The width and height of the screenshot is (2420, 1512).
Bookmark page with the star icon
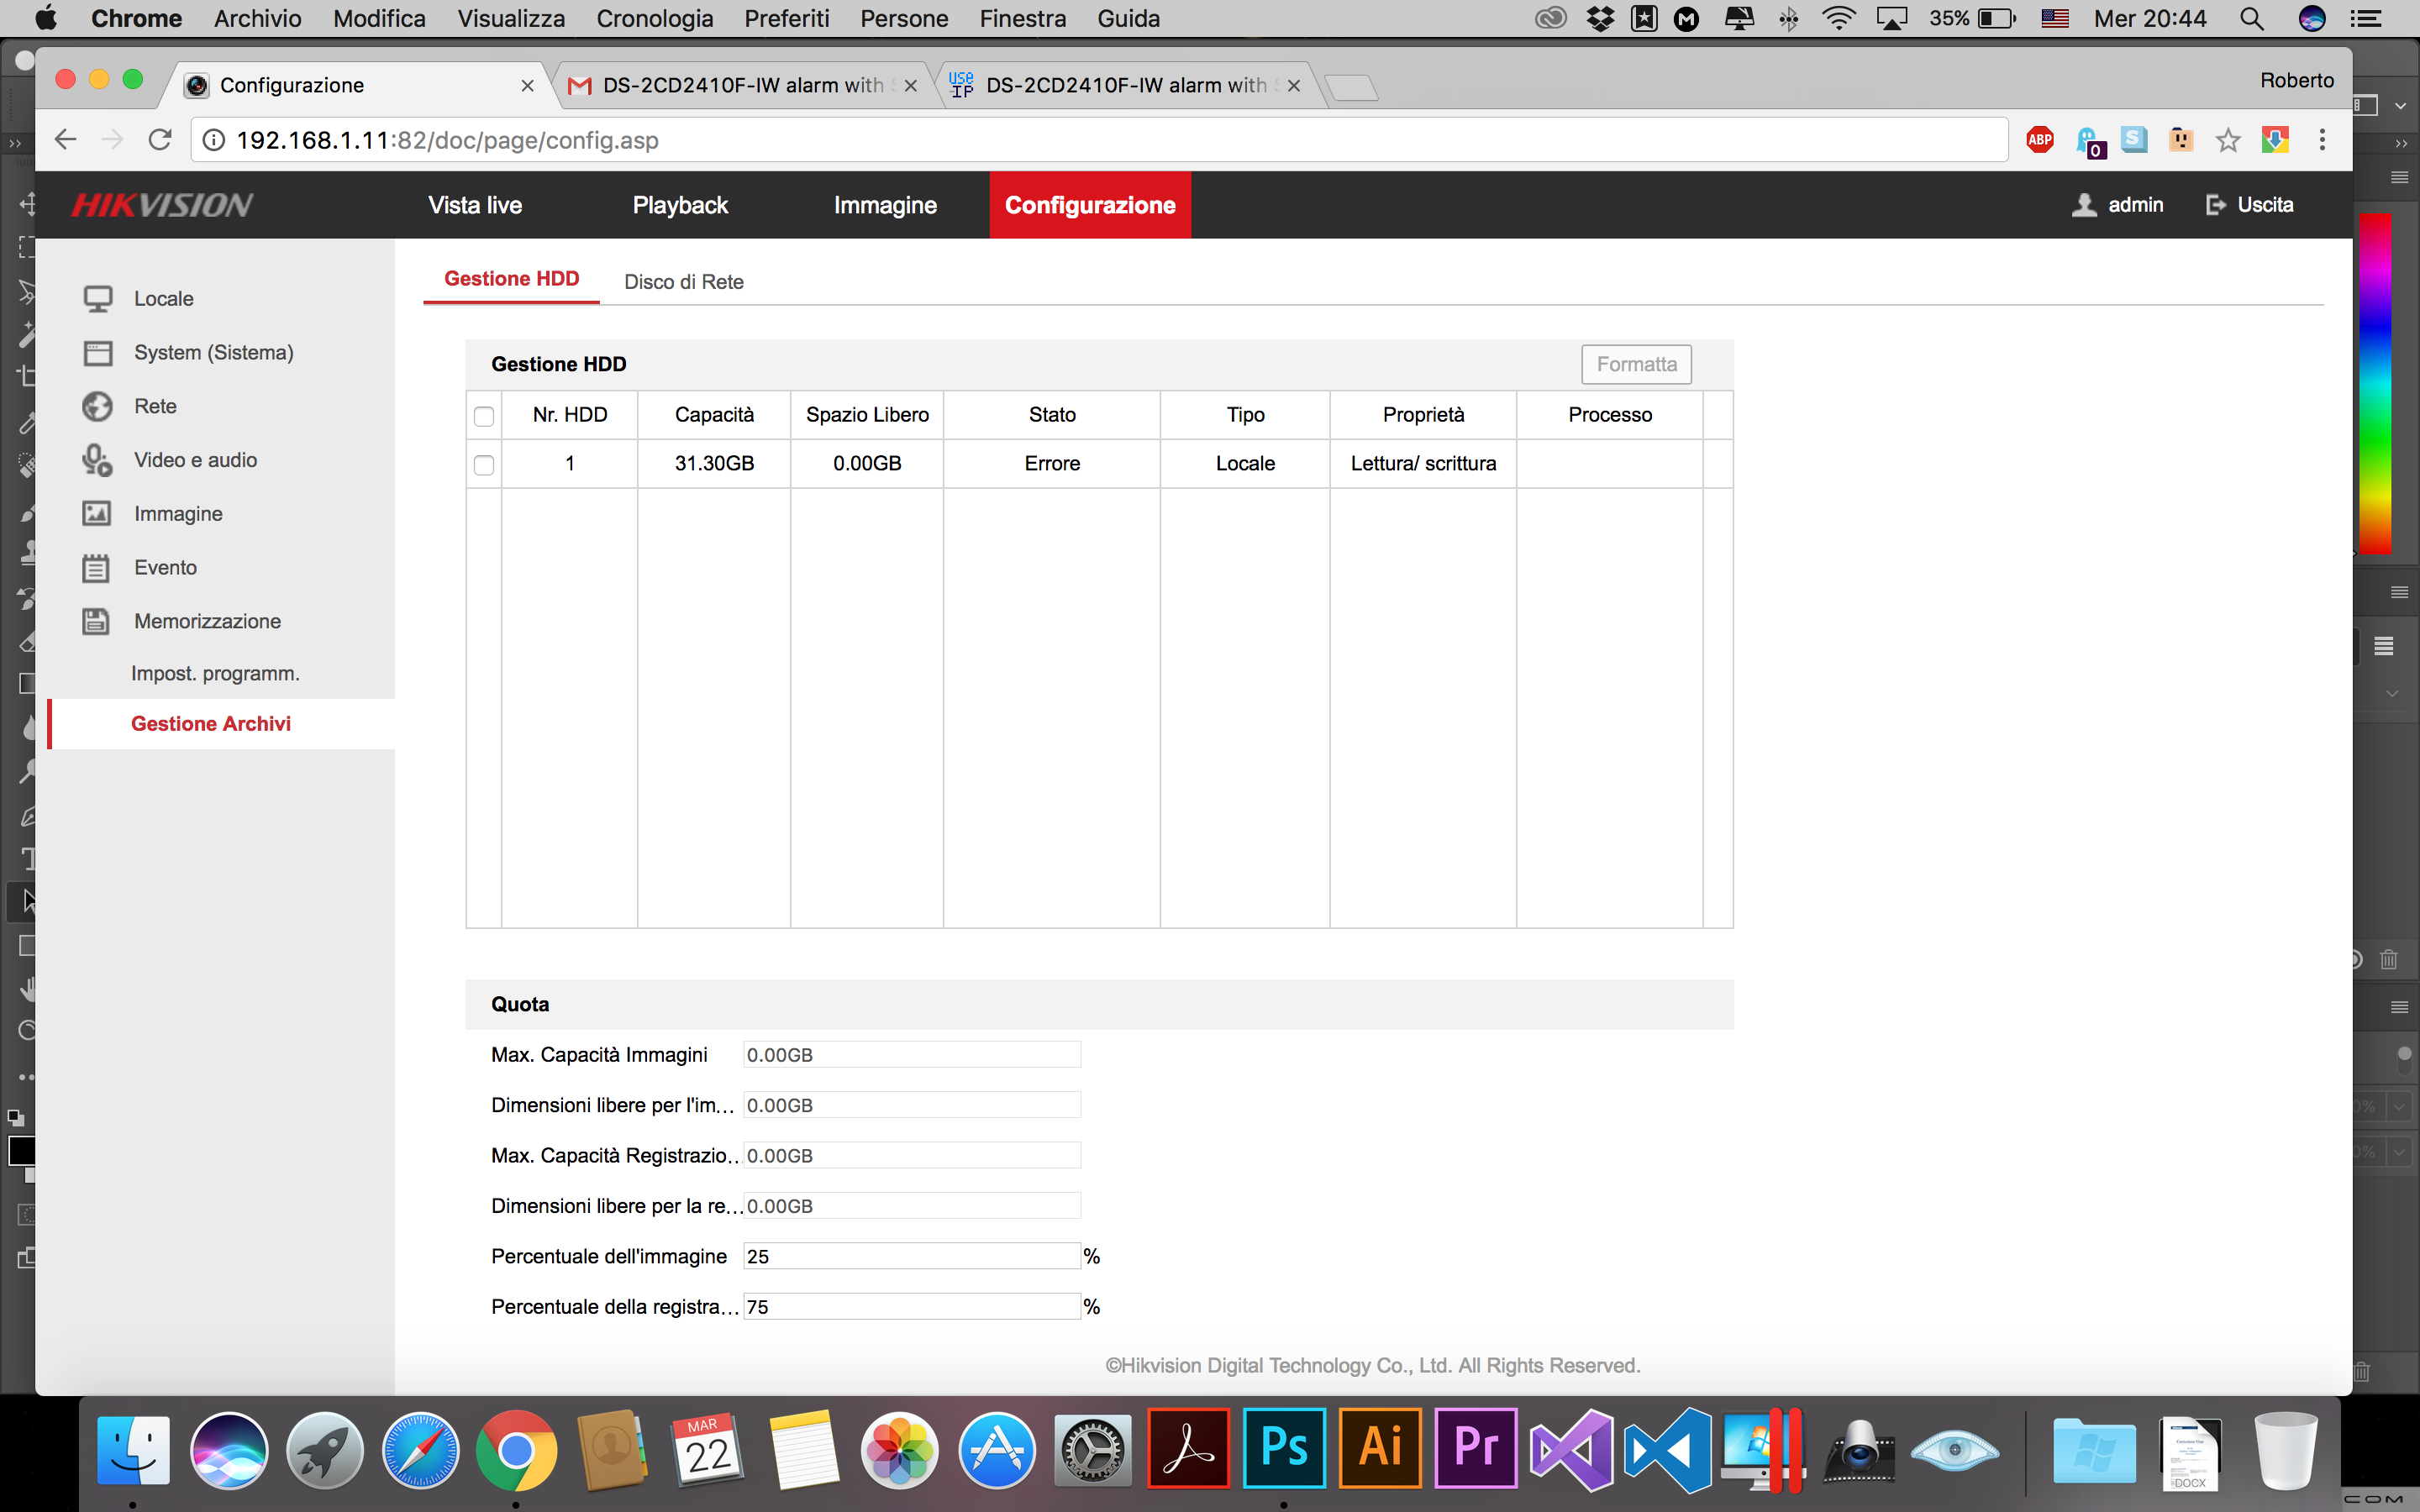(x=2227, y=140)
